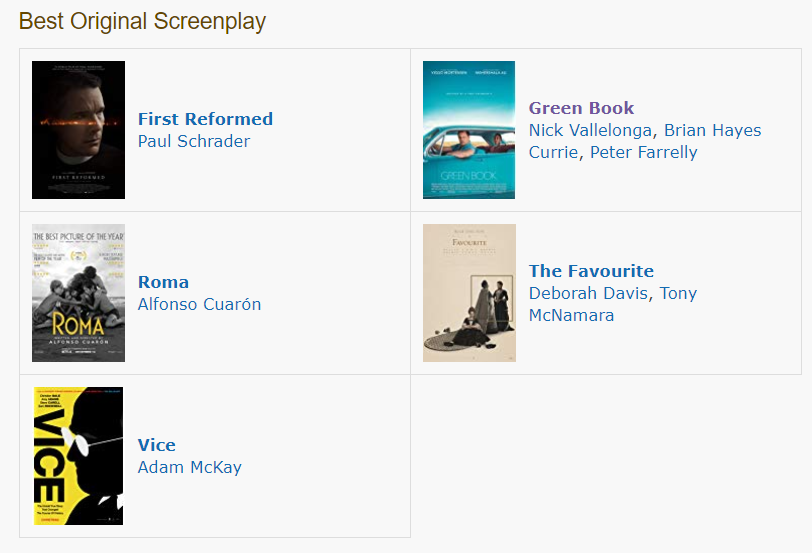Click the Alfonso Cuarón name link
Image resolution: width=812 pixels, height=553 pixels.
tap(199, 304)
